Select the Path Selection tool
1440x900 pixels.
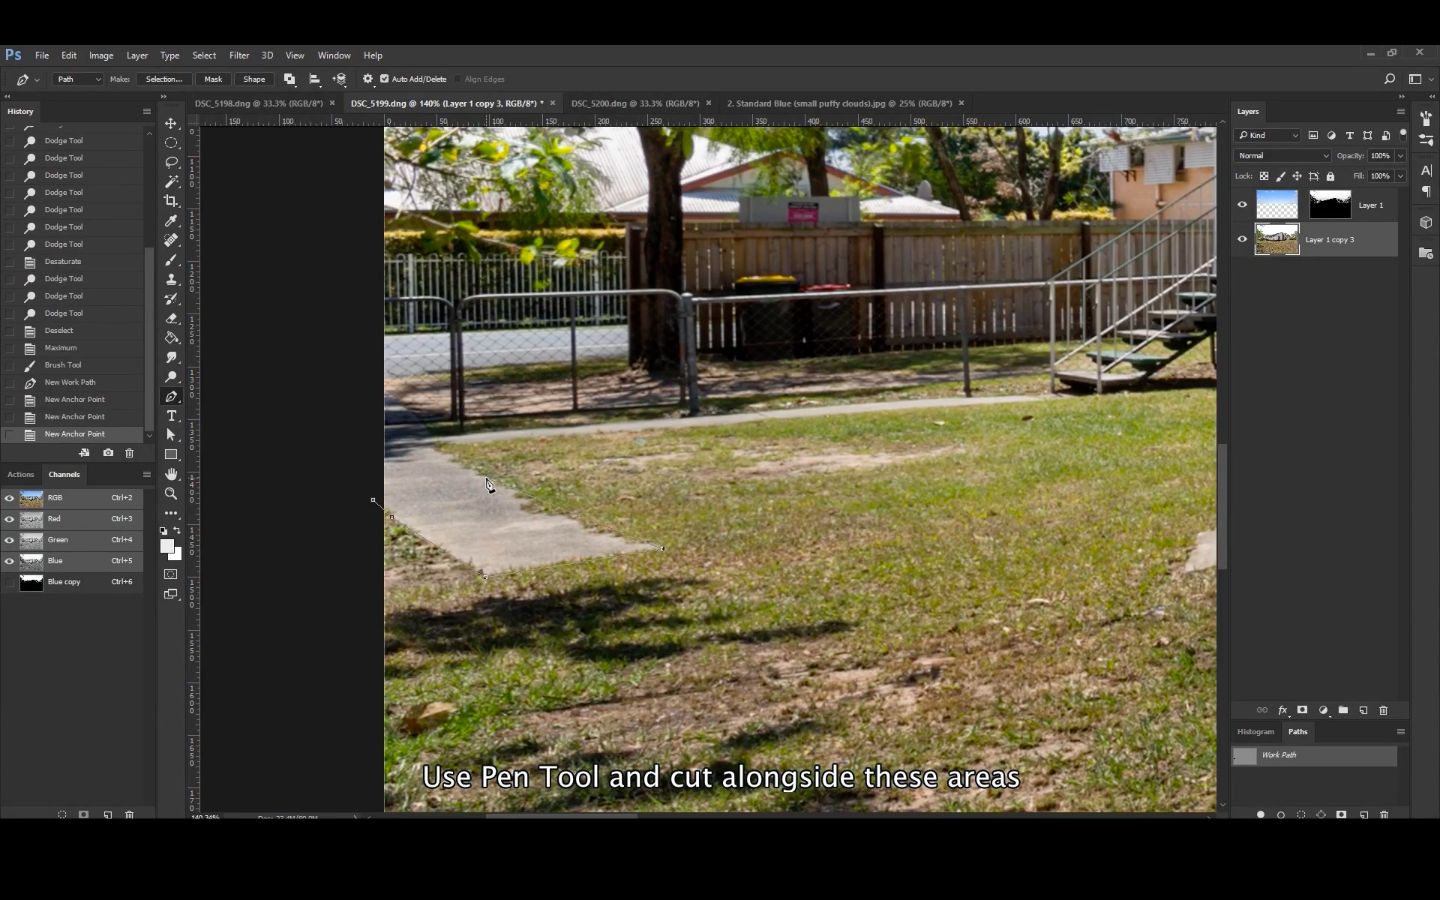pyautogui.click(x=171, y=435)
